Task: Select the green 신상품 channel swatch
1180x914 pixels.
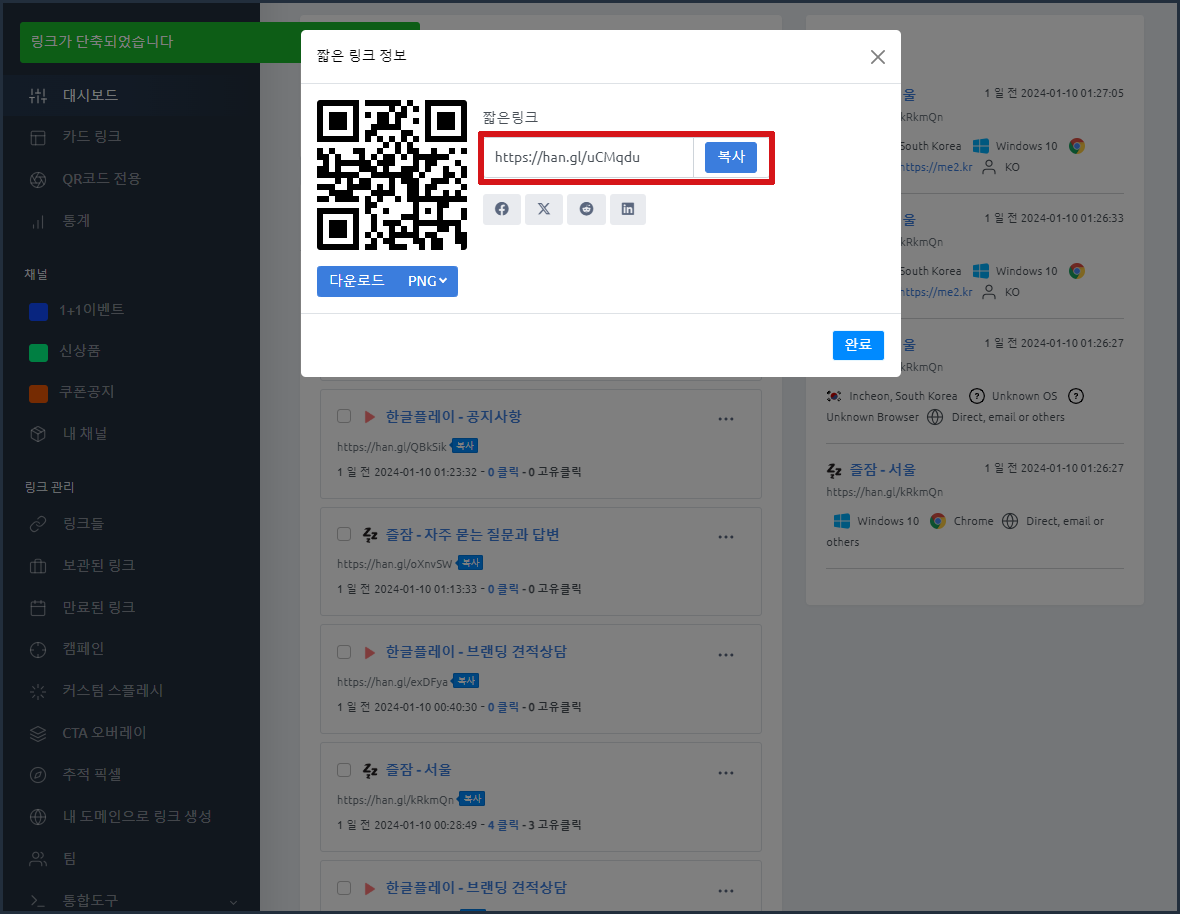Action: click(38, 352)
